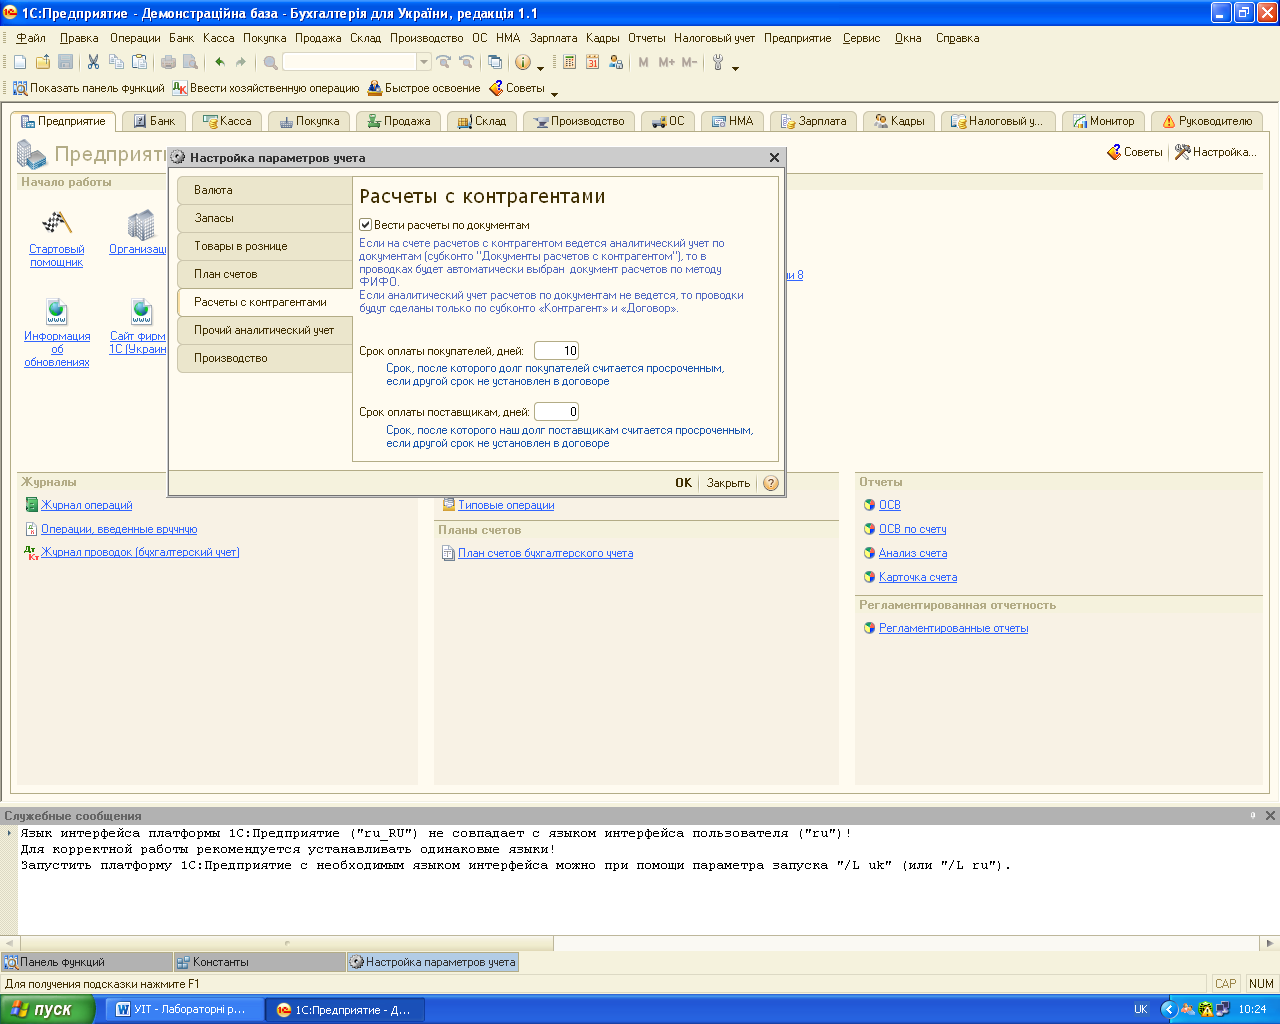Select Валюта section in settings dialog
This screenshot has width=1280, height=1024.
click(265, 190)
